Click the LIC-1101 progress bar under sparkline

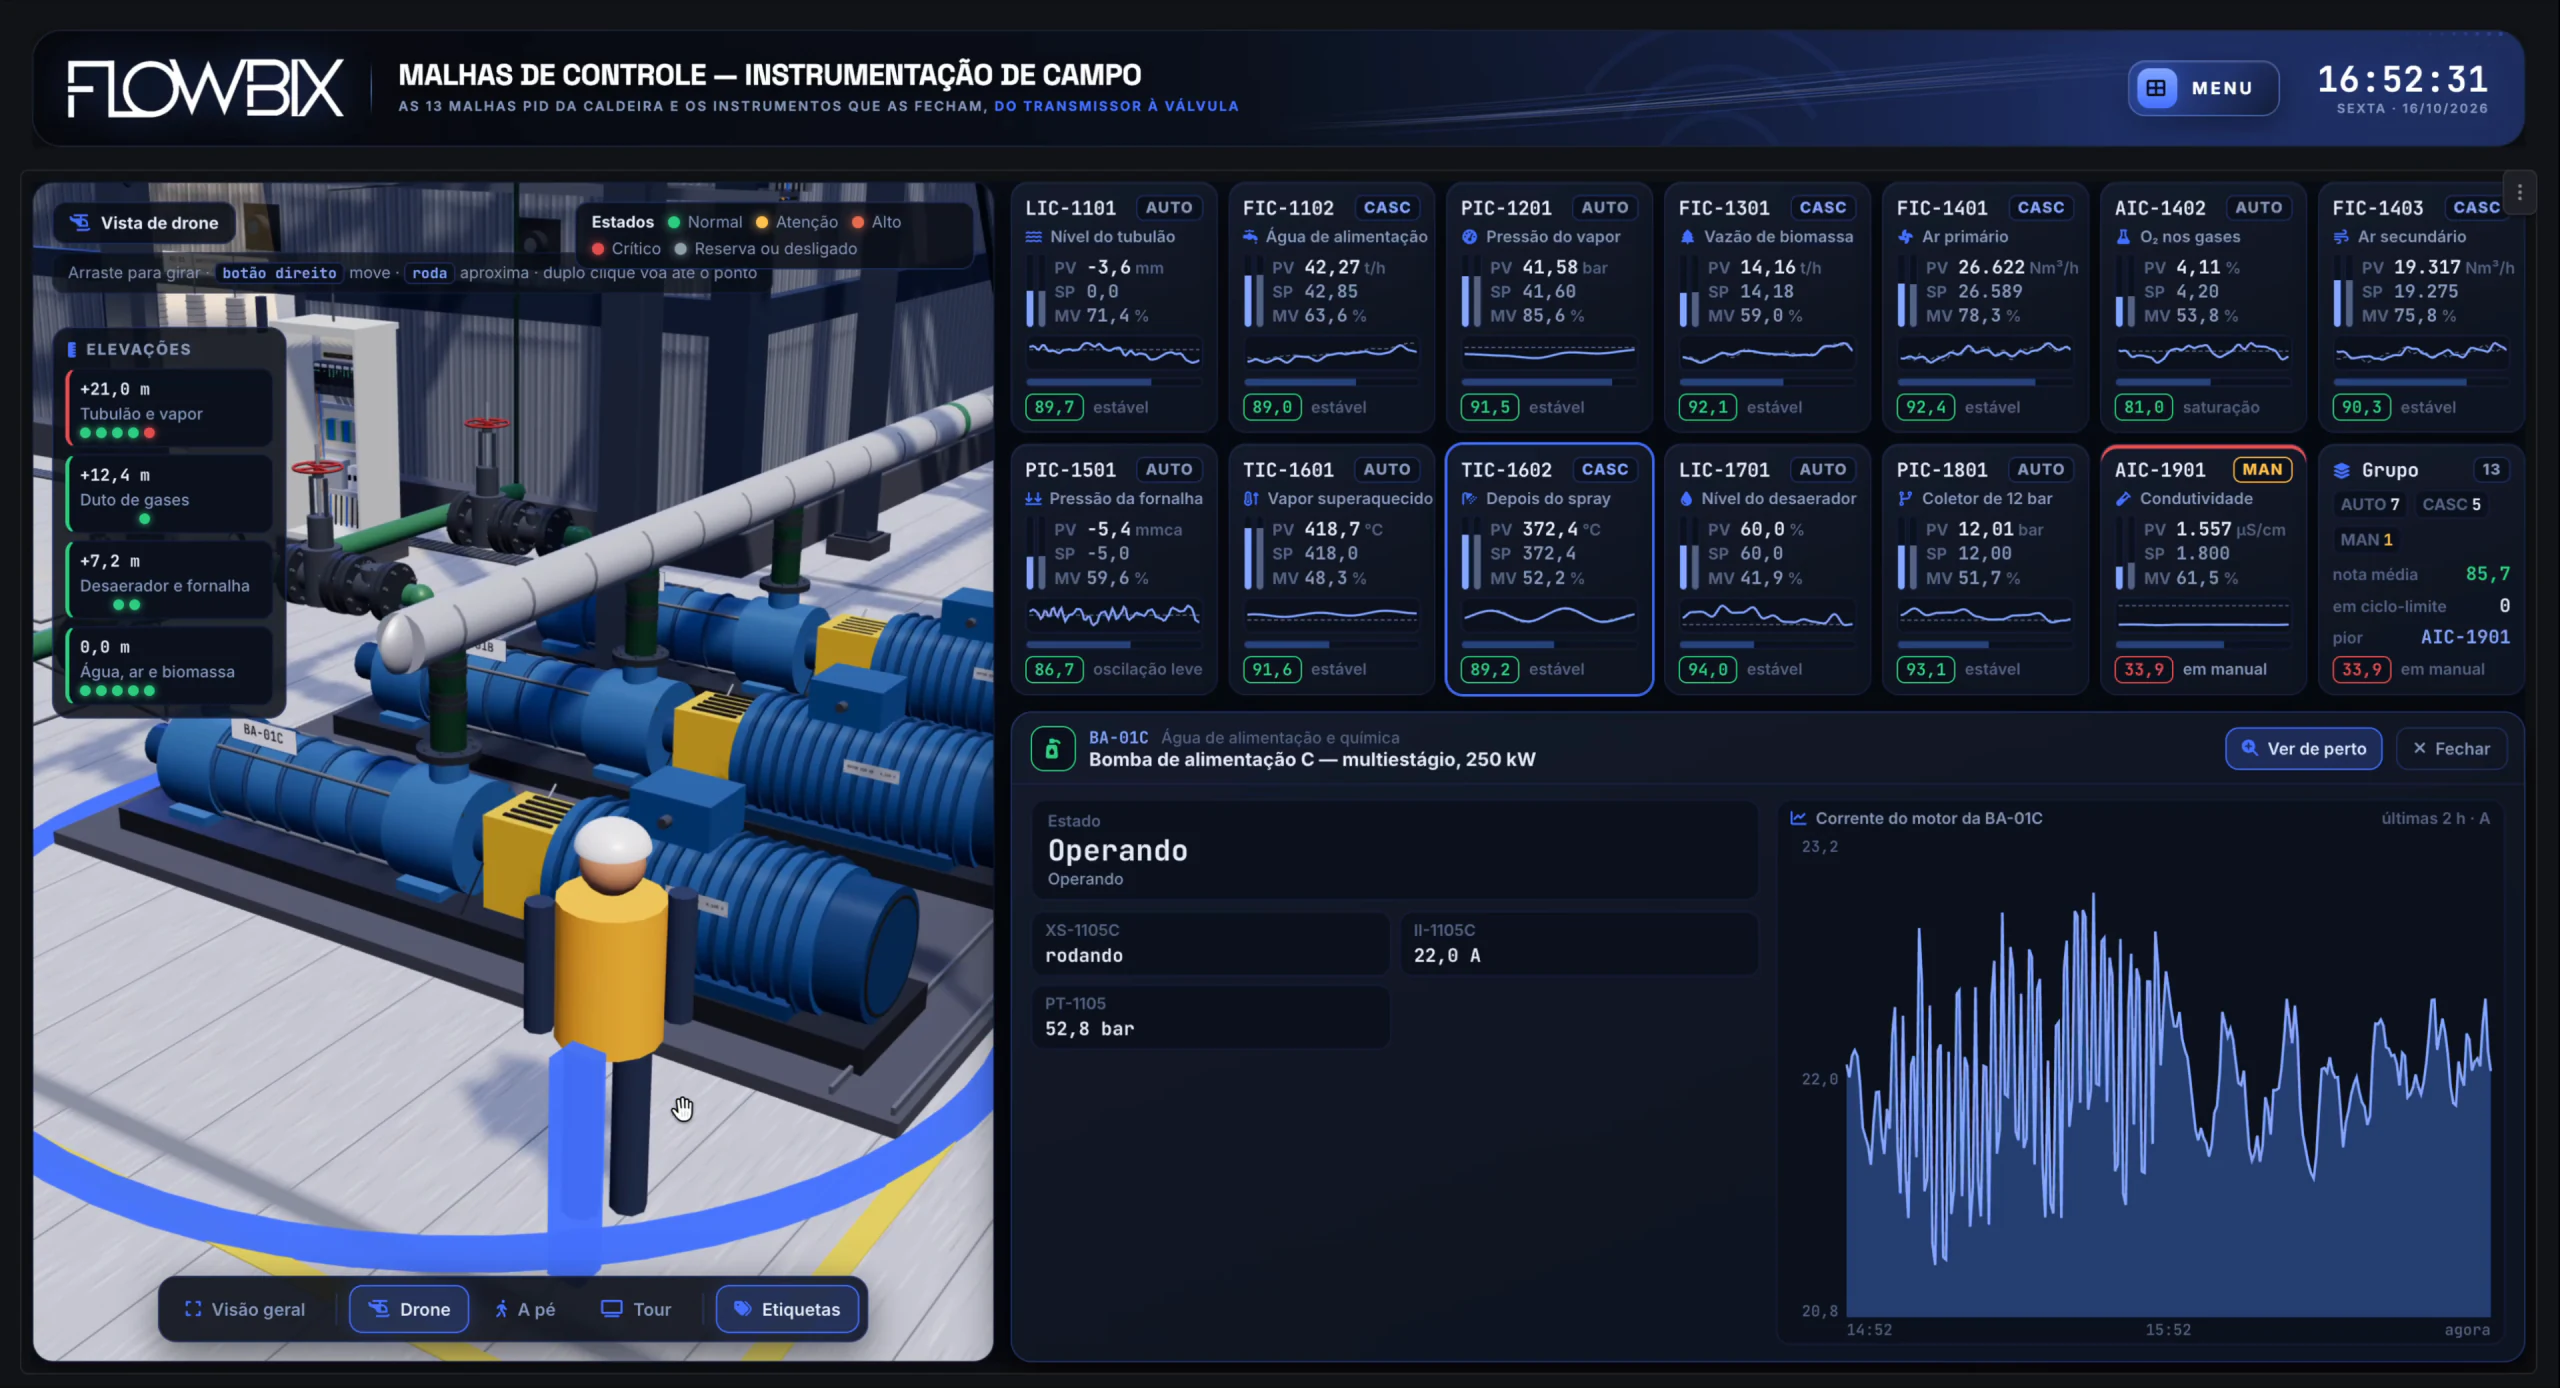pyautogui.click(x=1113, y=382)
